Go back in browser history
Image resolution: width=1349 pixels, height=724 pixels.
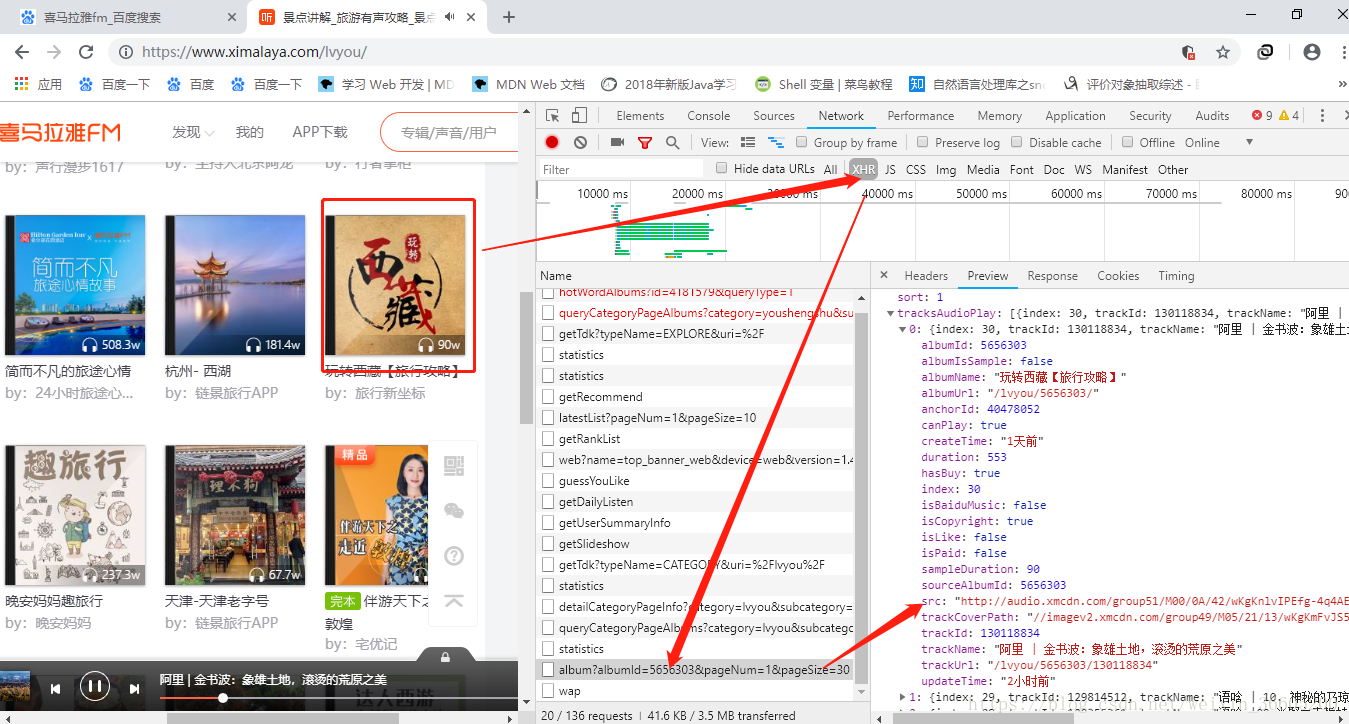tap(22, 52)
